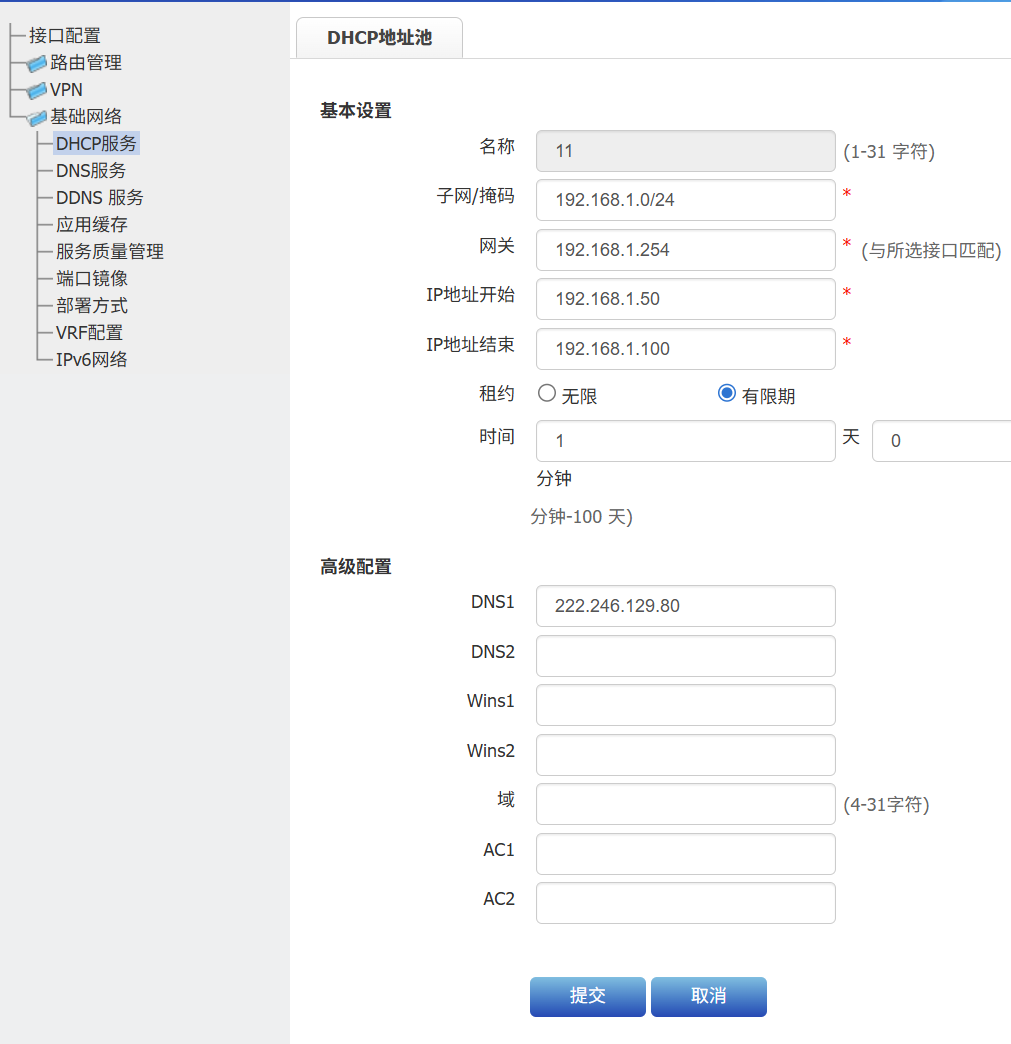Open IPv6网络 in the sidebar
Screen dimensions: 1011x1044
(x=91, y=360)
